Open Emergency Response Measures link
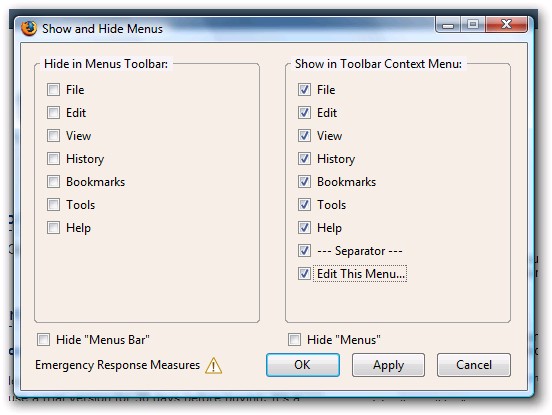 point(118,365)
